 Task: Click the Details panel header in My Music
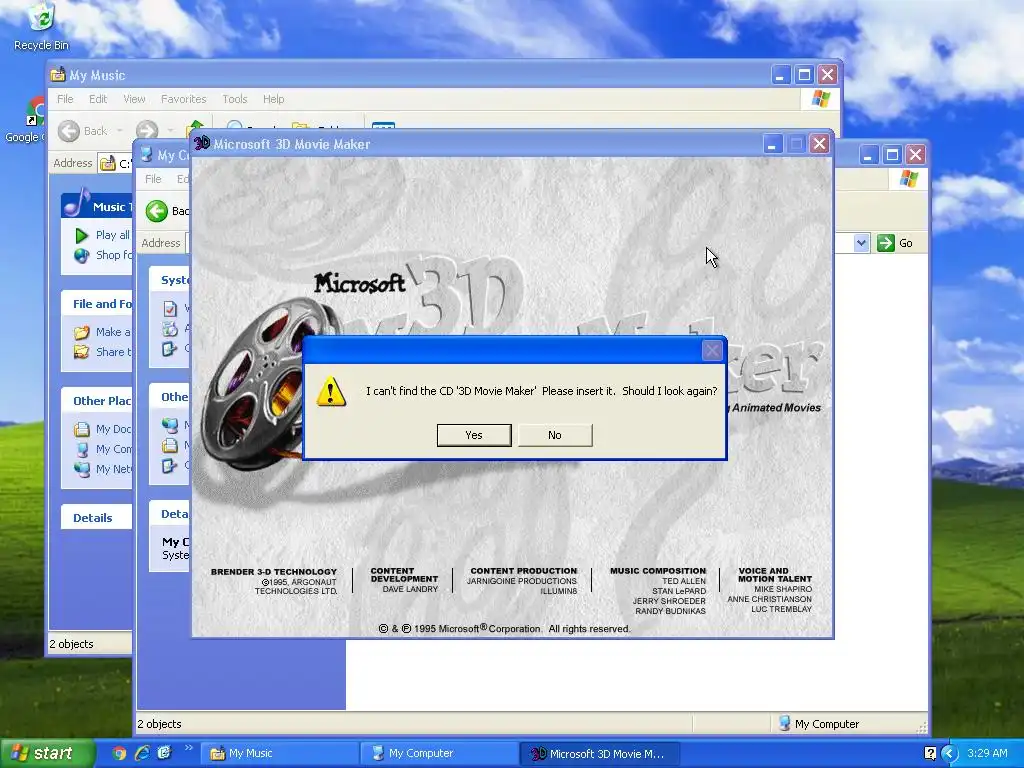click(x=97, y=517)
